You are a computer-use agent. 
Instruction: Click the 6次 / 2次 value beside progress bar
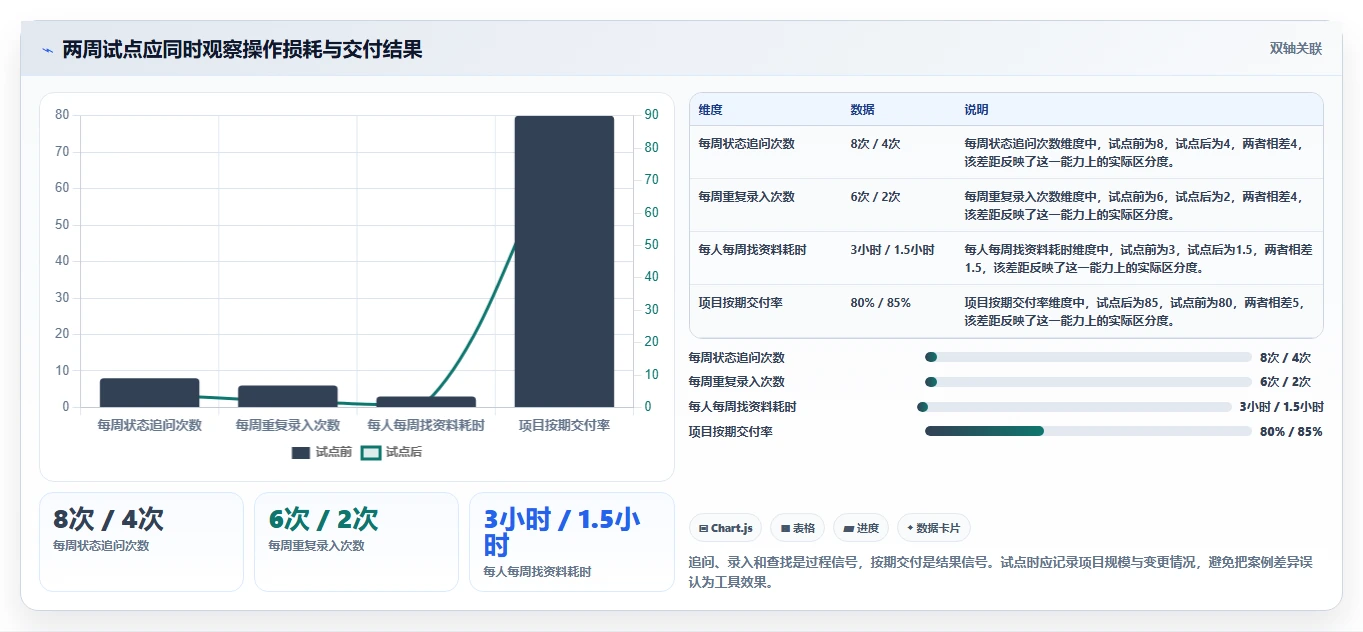point(1285,382)
